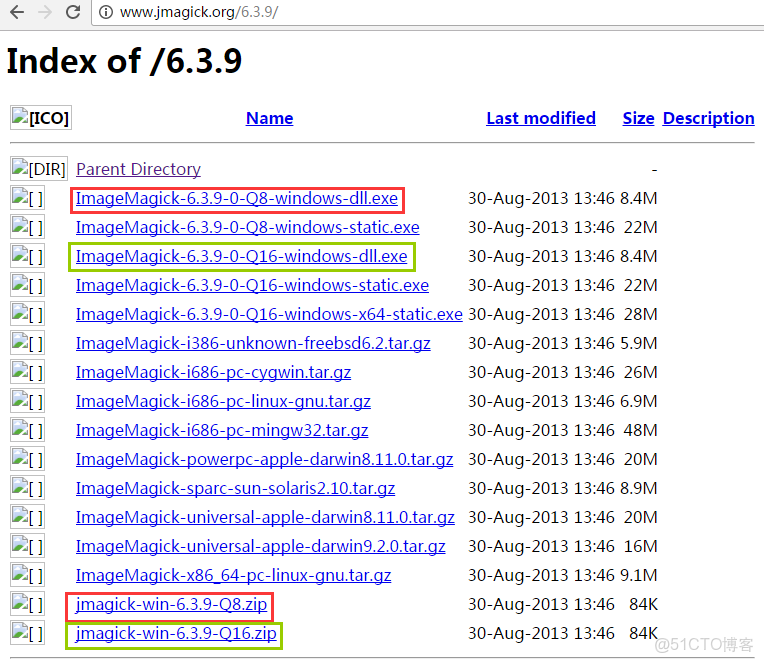Click the 6.9M size of the i686-pc-linux-gnu row
764x663 pixels.
[x=639, y=401]
